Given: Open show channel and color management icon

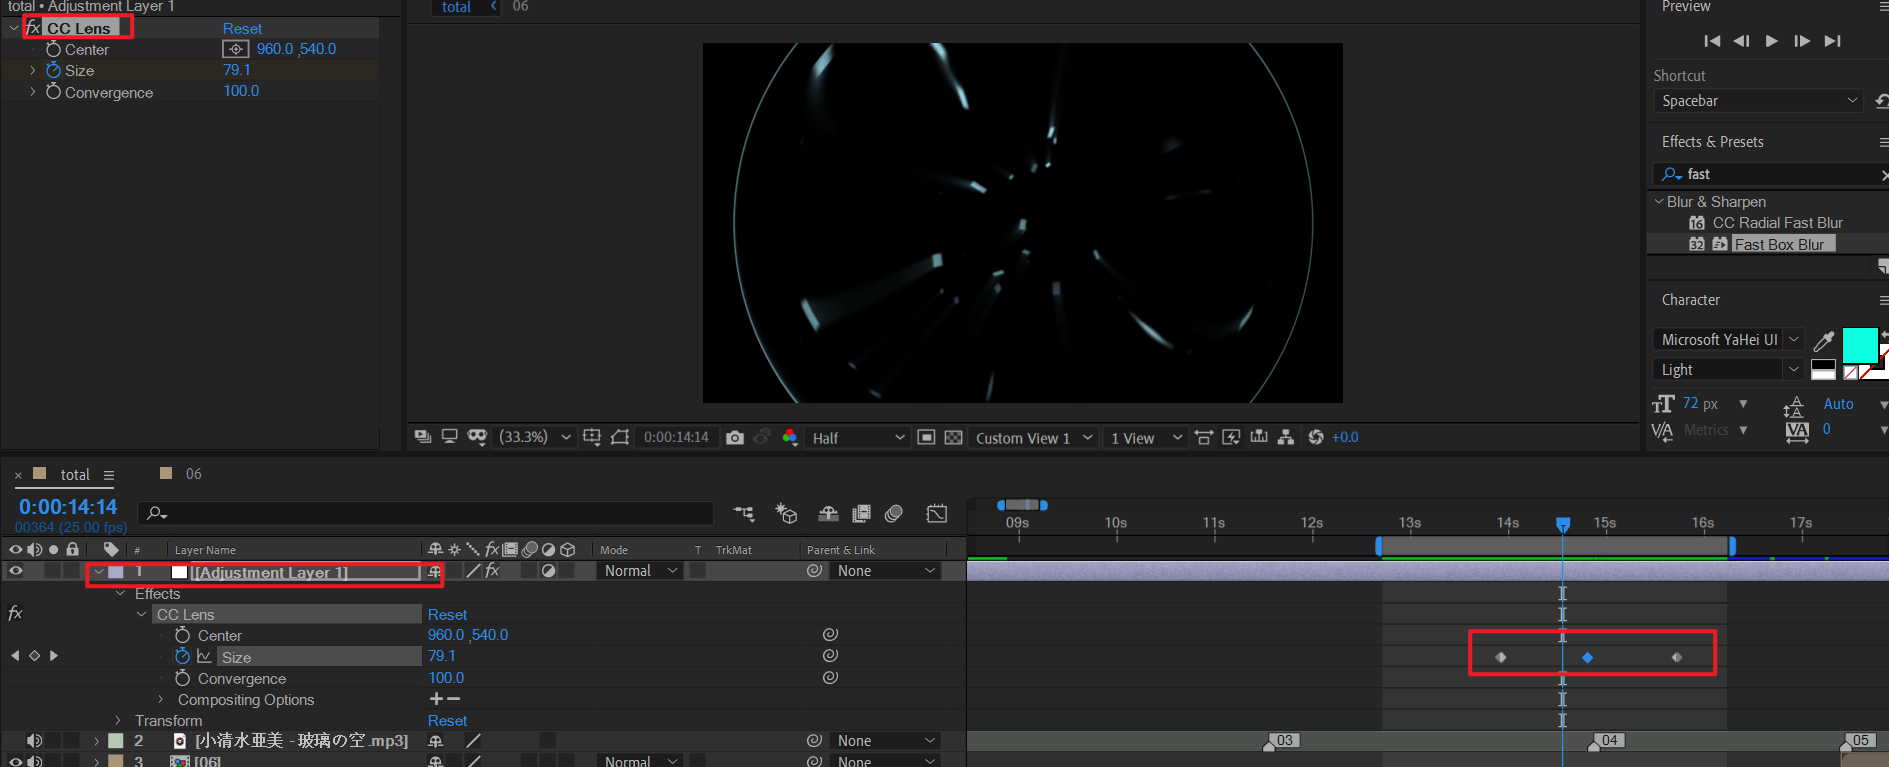Looking at the screenshot, I should [790, 437].
